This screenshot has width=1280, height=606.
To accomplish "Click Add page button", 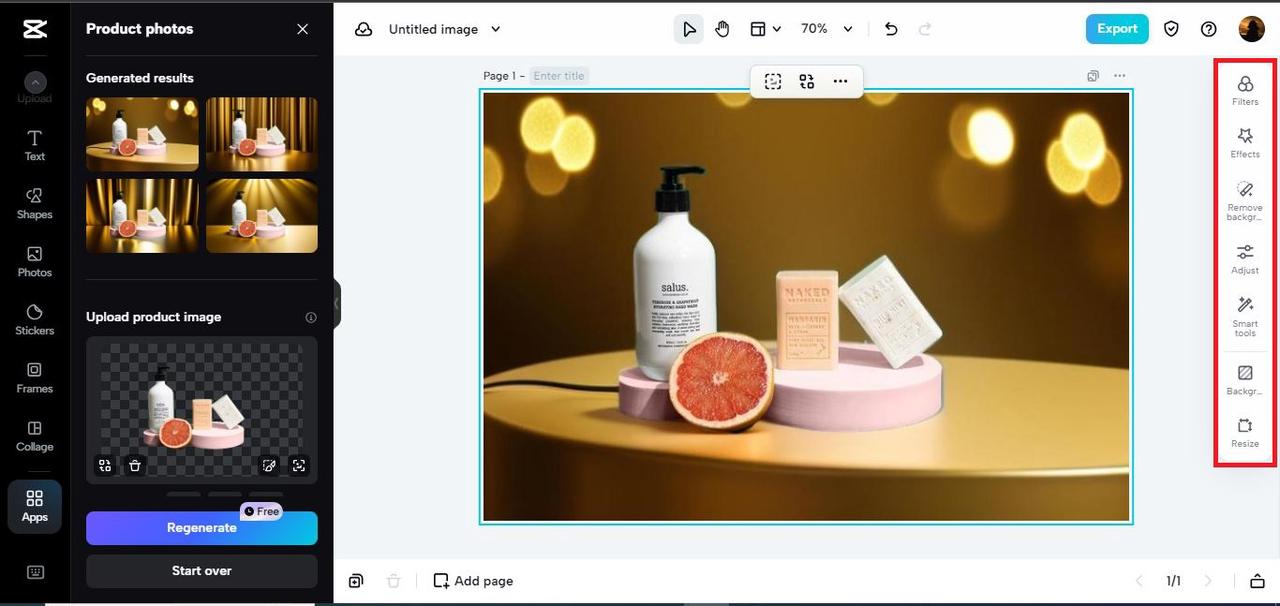I will (473, 581).
